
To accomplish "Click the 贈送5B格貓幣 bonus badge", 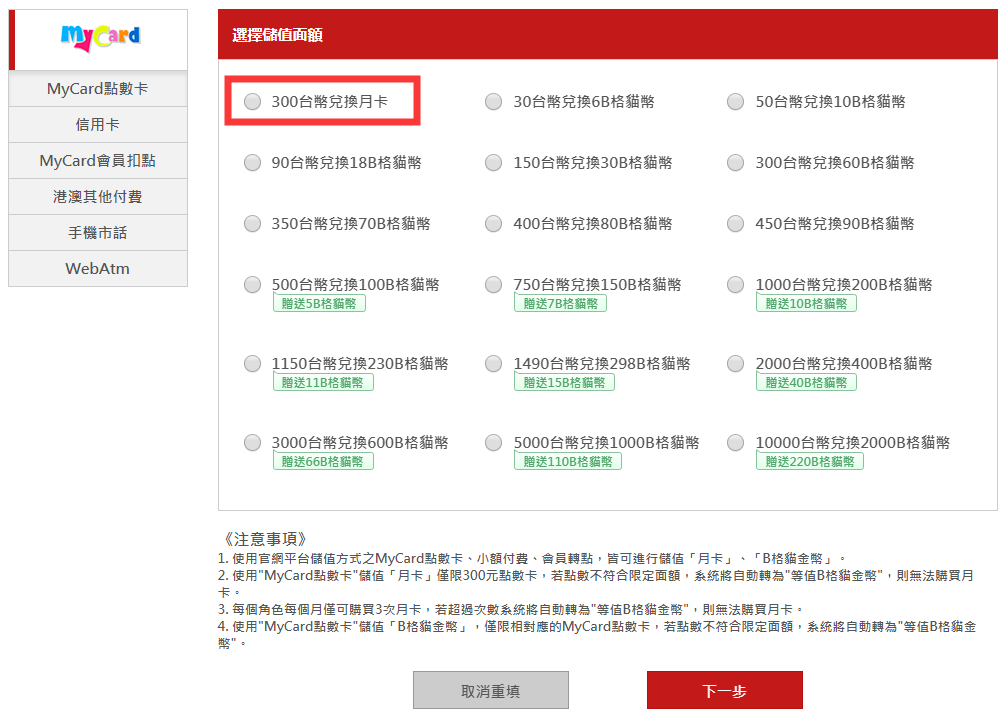I will tap(319, 303).
